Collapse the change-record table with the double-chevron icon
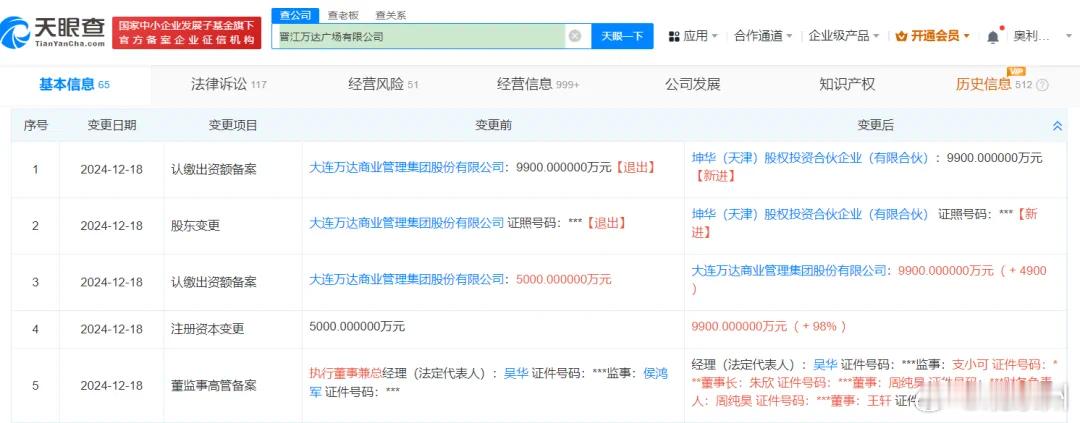This screenshot has height=423, width=1080. click(1057, 125)
